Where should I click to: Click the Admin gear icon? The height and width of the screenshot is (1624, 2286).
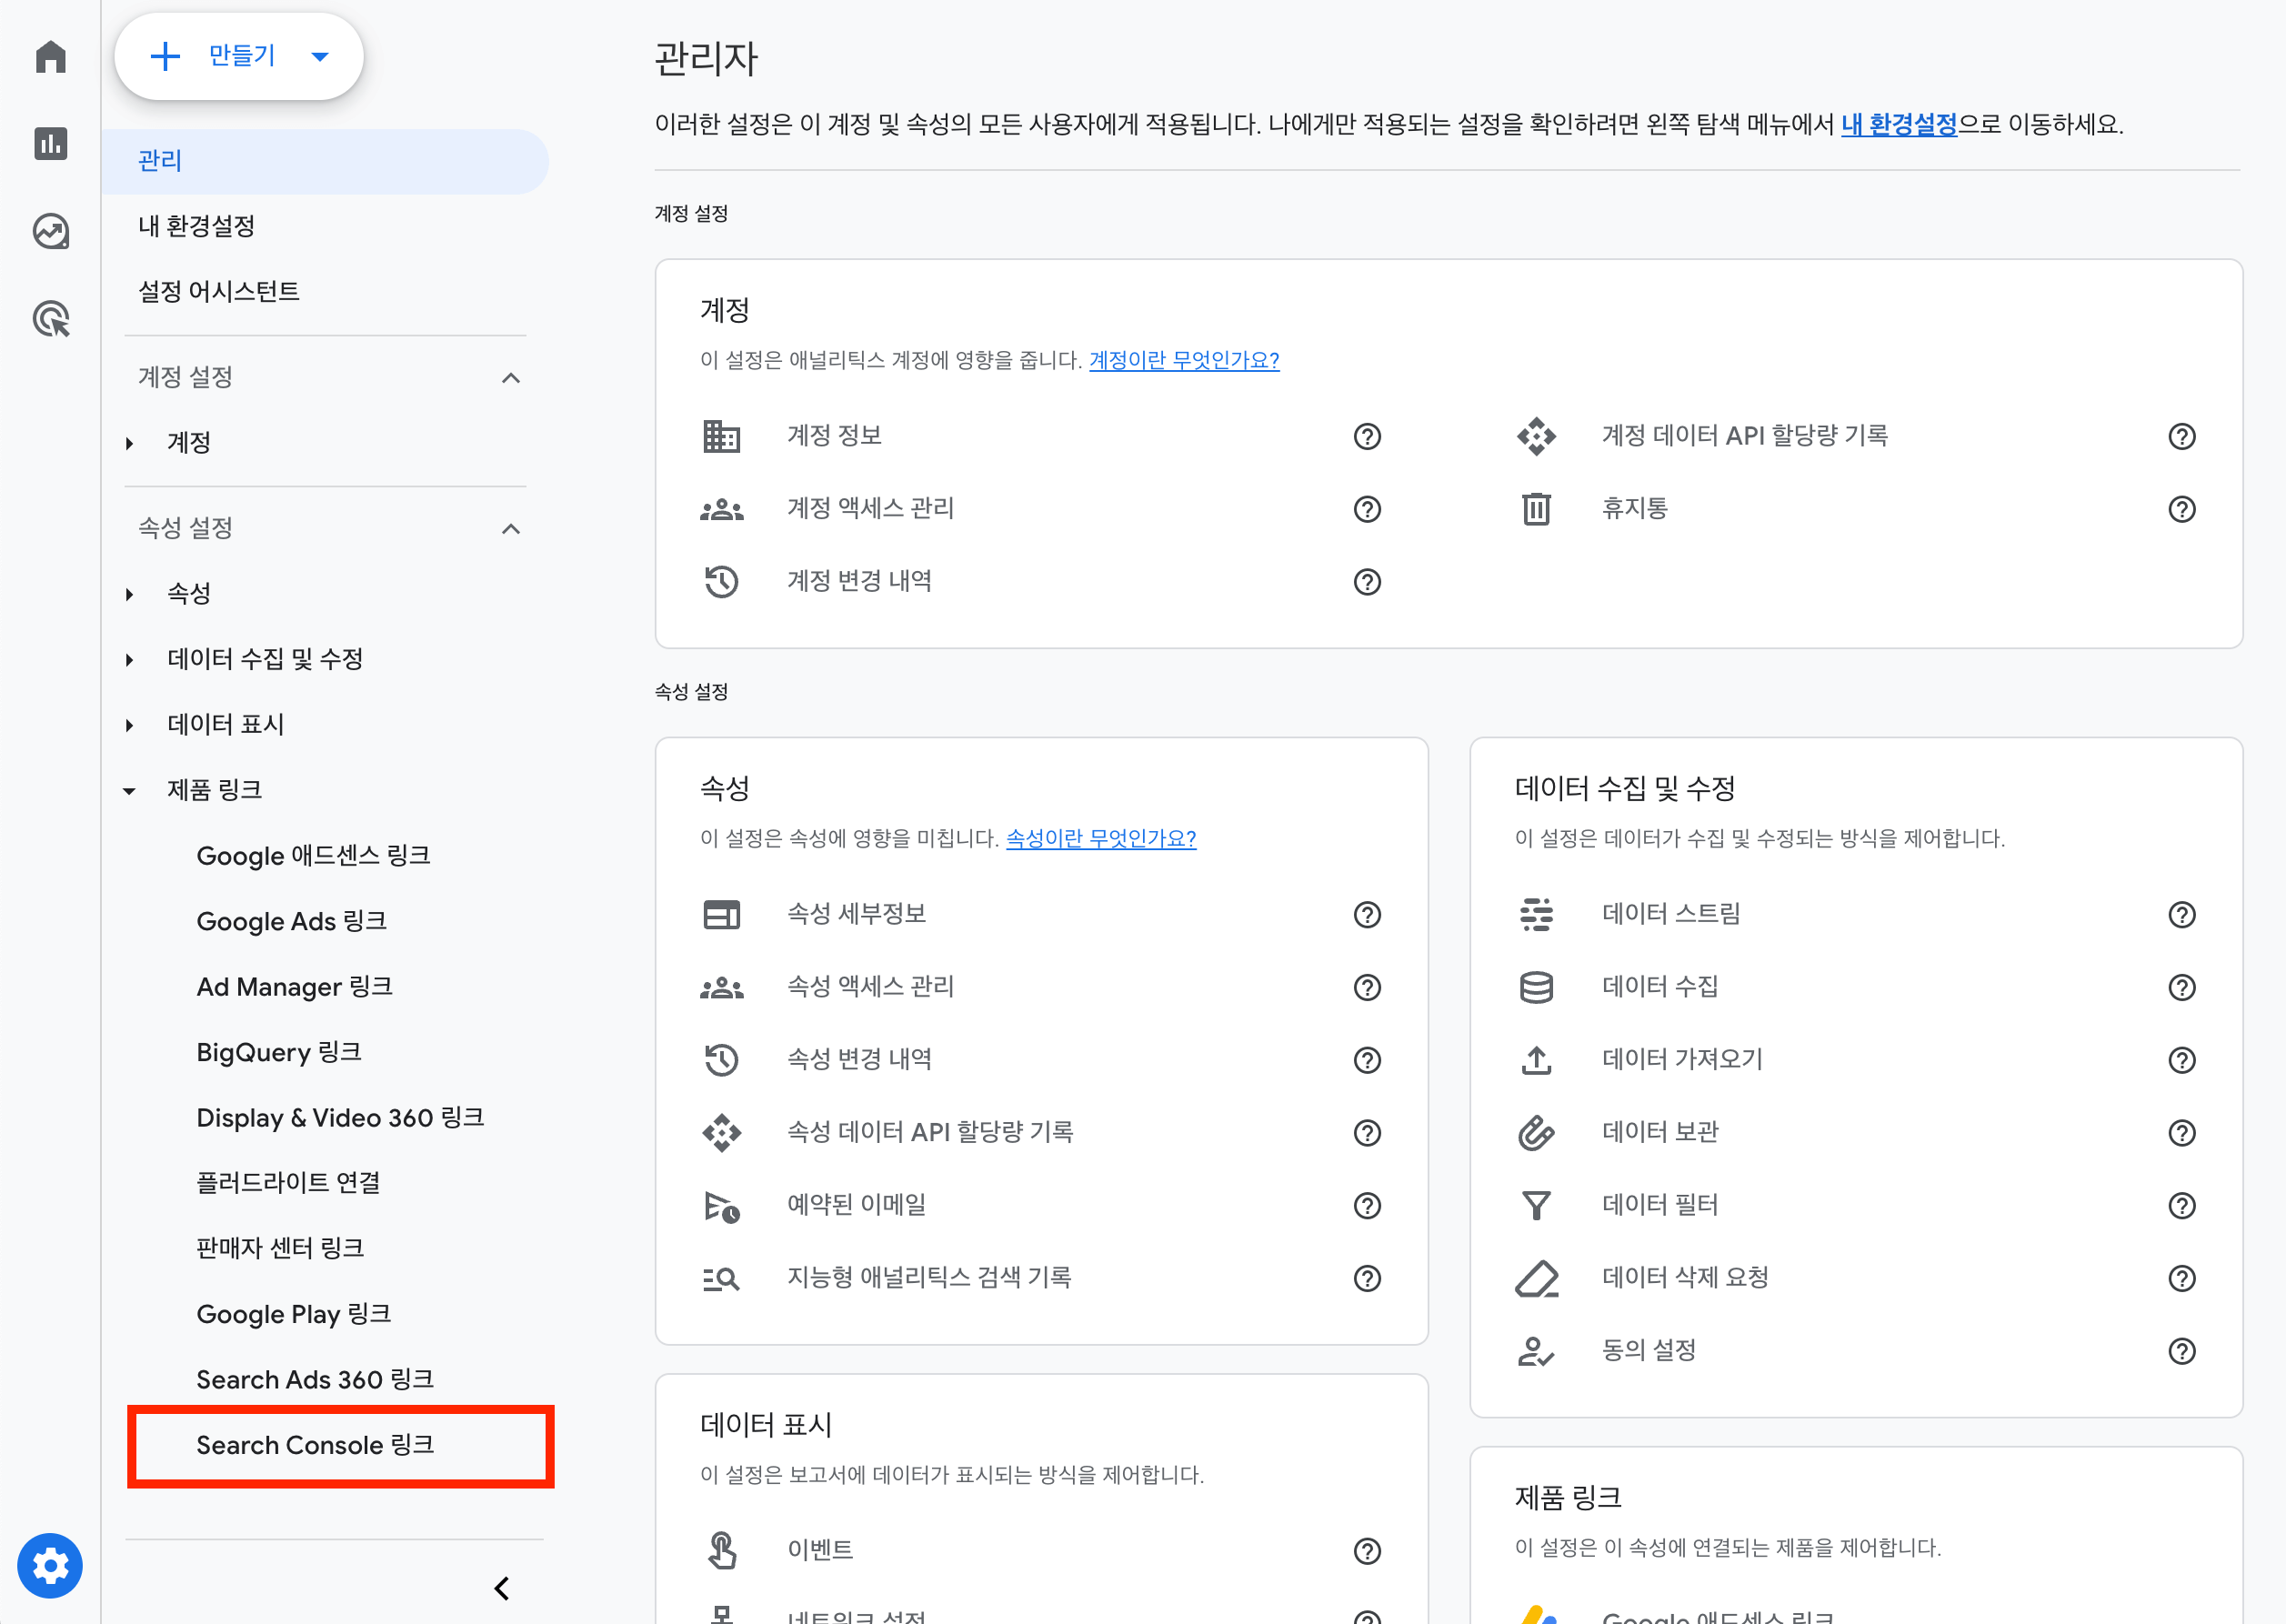click(x=50, y=1565)
